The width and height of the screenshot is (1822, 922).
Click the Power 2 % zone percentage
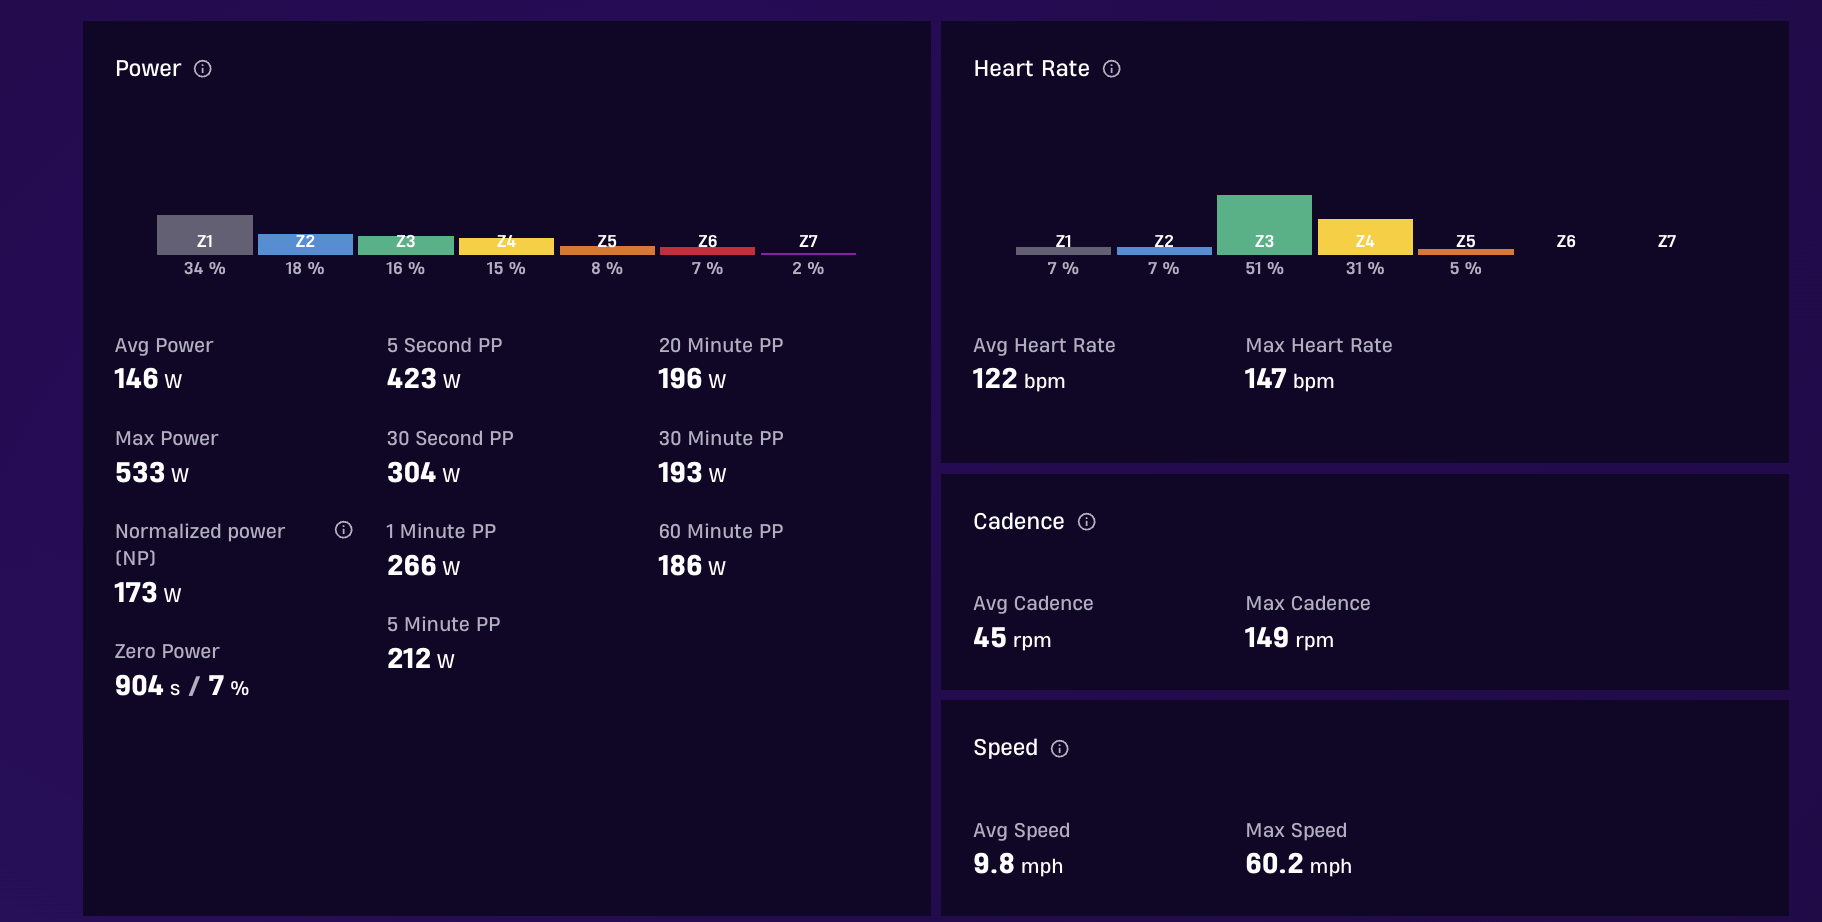808,269
